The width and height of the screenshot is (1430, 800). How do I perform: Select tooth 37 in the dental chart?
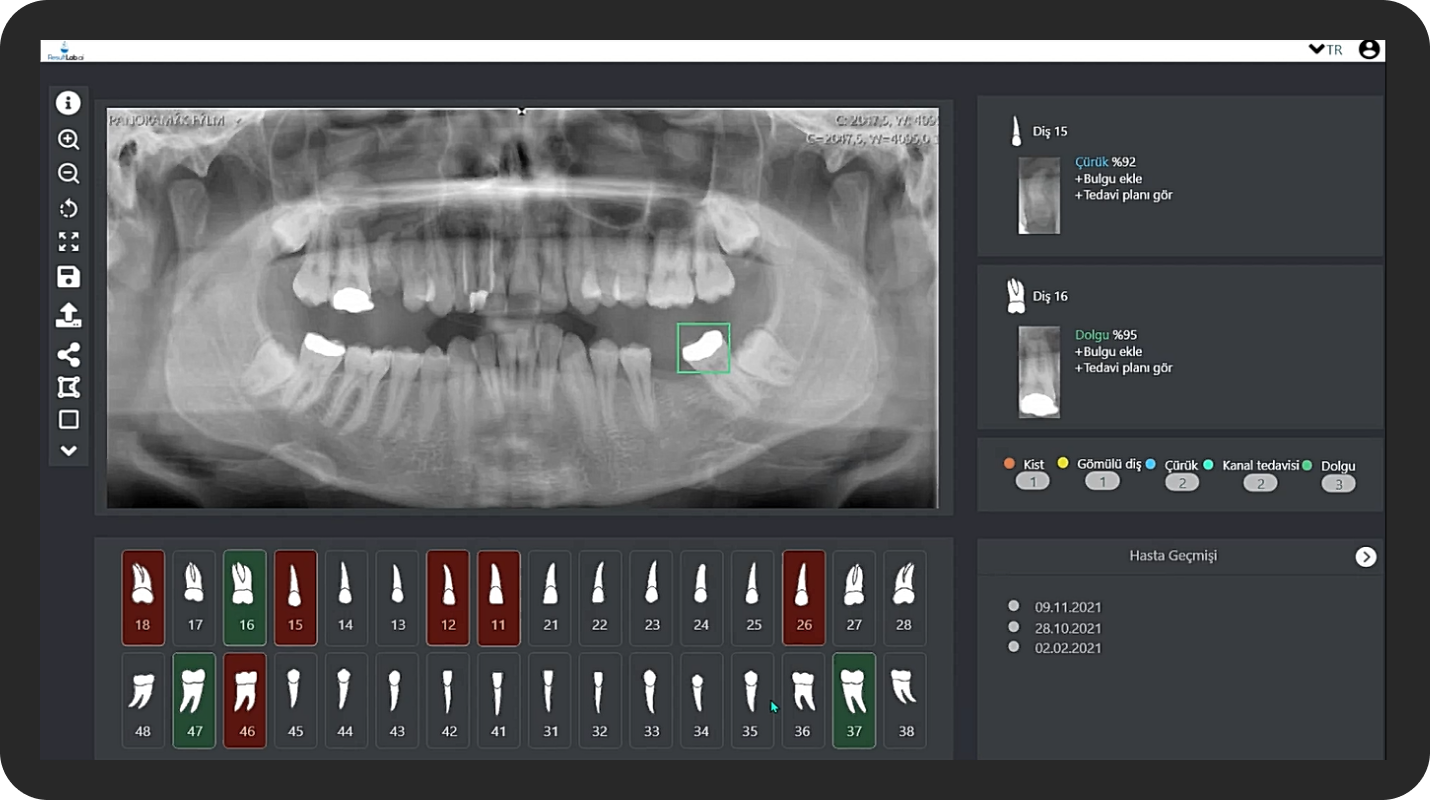pyautogui.click(x=853, y=700)
